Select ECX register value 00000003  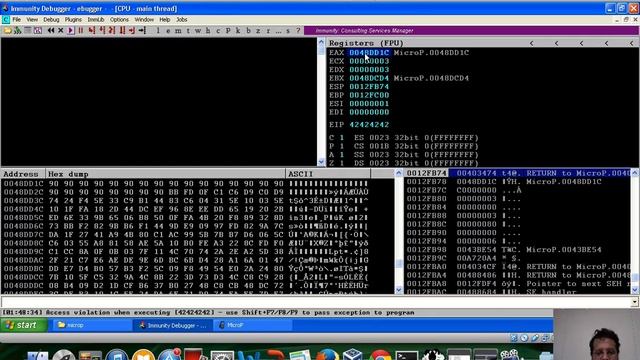click(x=369, y=61)
